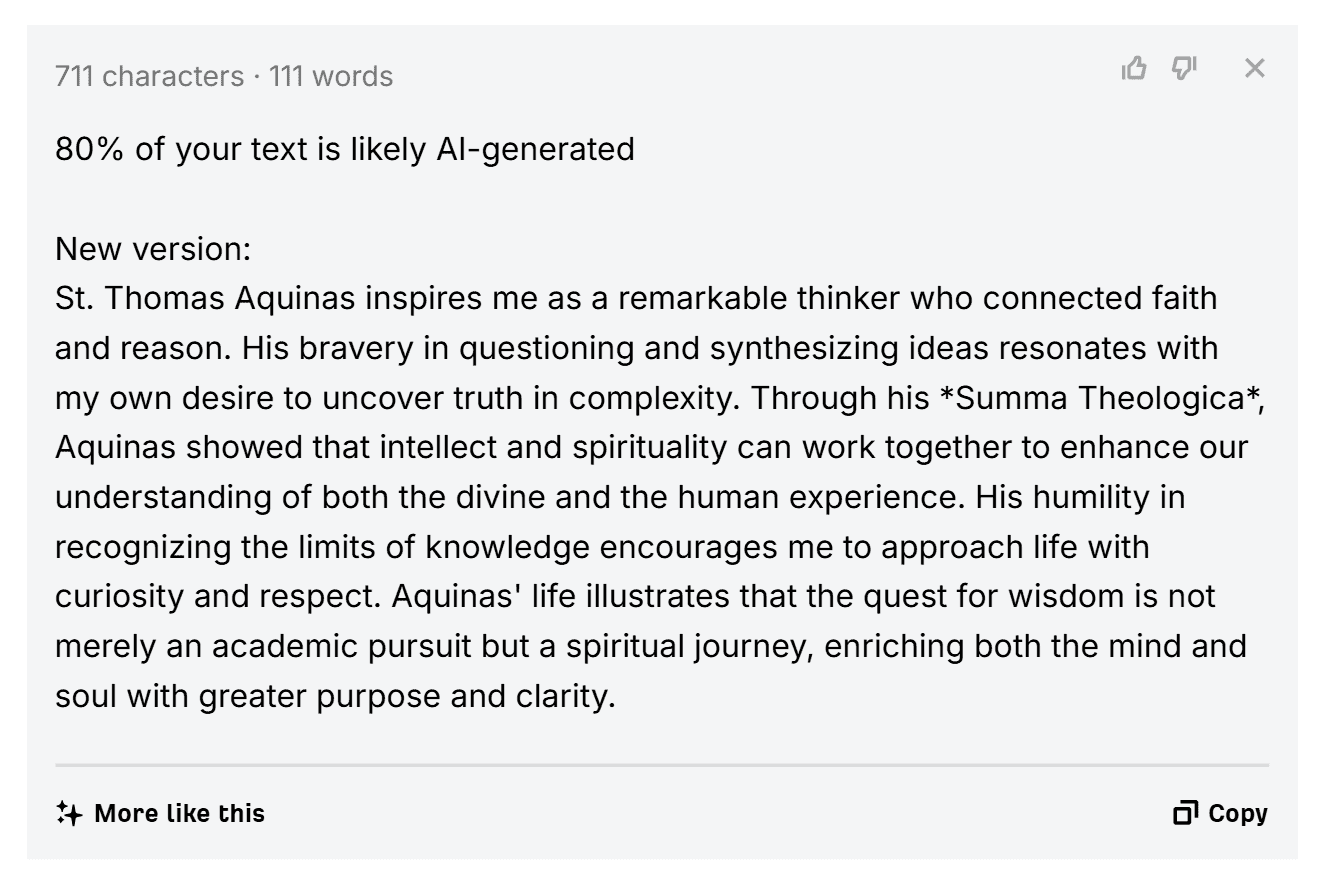
Task: Click the 711 characters count
Action: [149, 76]
